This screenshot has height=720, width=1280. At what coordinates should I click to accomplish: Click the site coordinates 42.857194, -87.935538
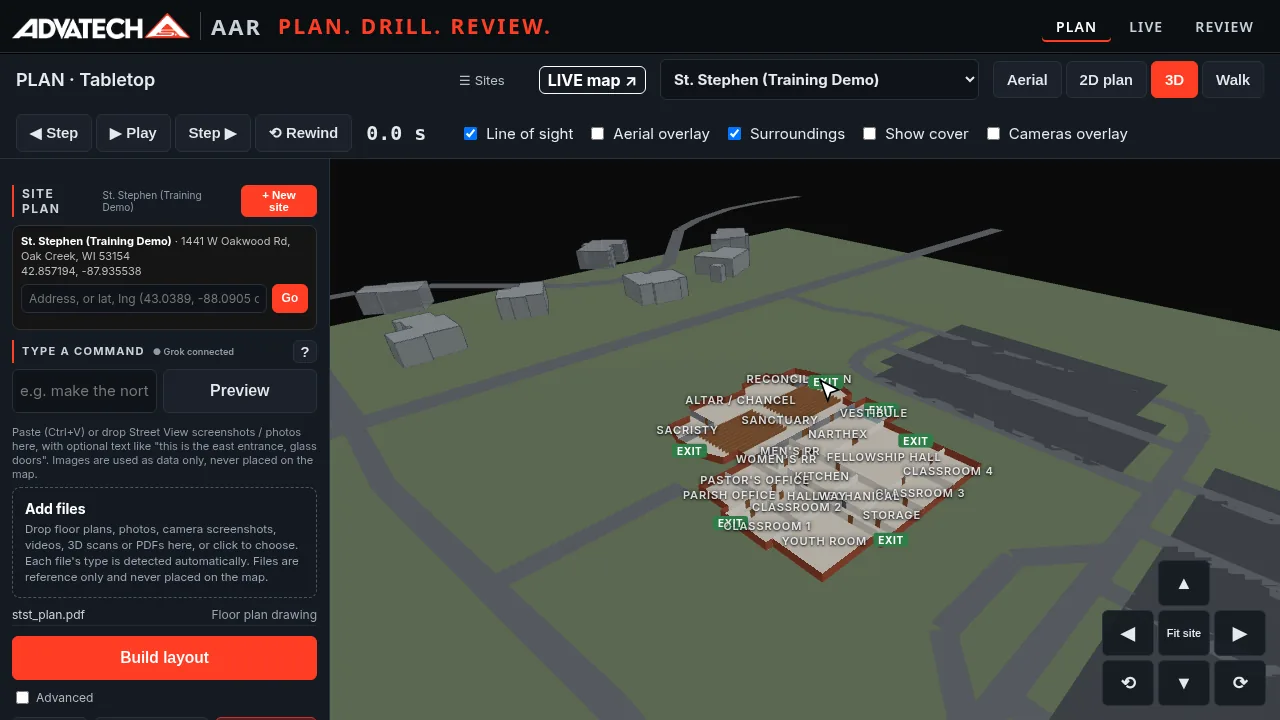(x=81, y=271)
